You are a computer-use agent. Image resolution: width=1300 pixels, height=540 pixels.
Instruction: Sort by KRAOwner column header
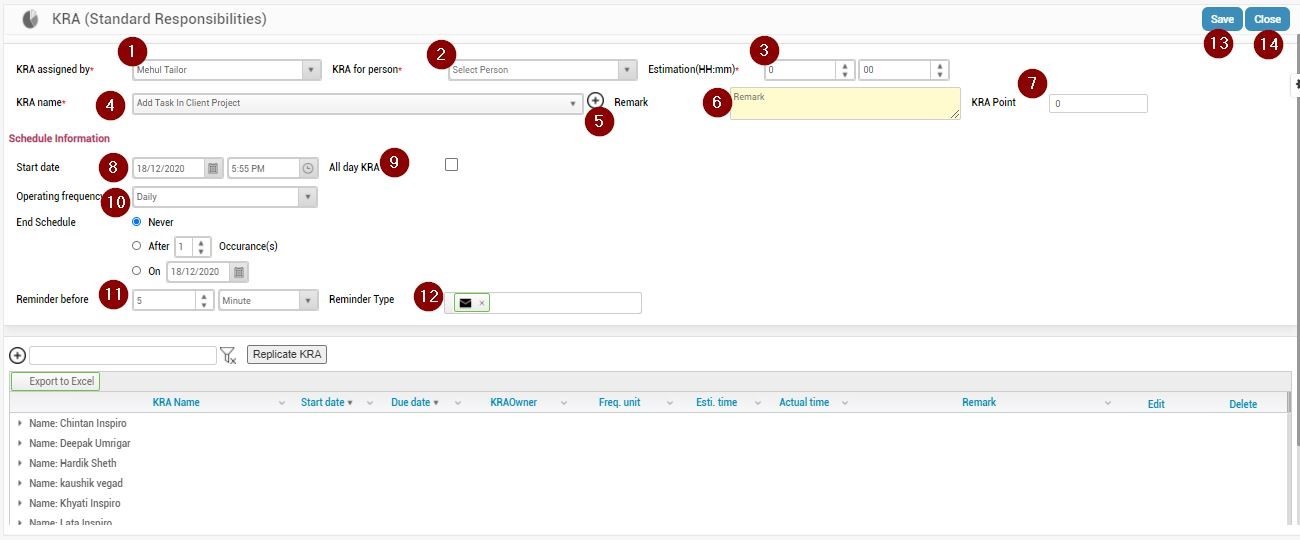coord(513,403)
